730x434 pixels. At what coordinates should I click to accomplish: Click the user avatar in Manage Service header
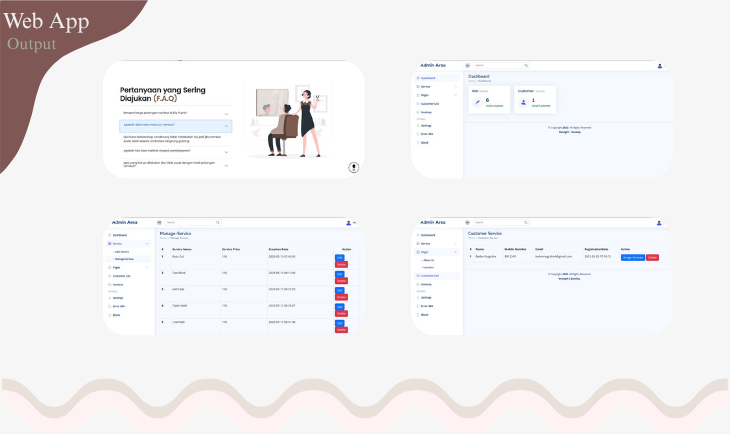point(349,222)
